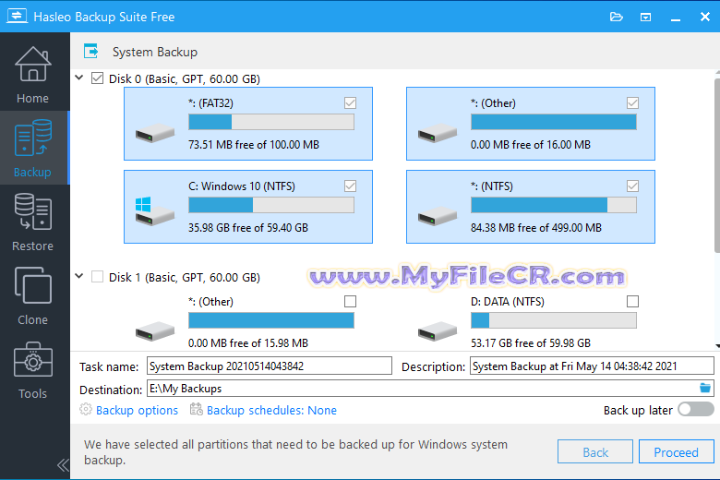Click the Backup schedules calendar icon
This screenshot has width=720, height=480.
coord(196,409)
